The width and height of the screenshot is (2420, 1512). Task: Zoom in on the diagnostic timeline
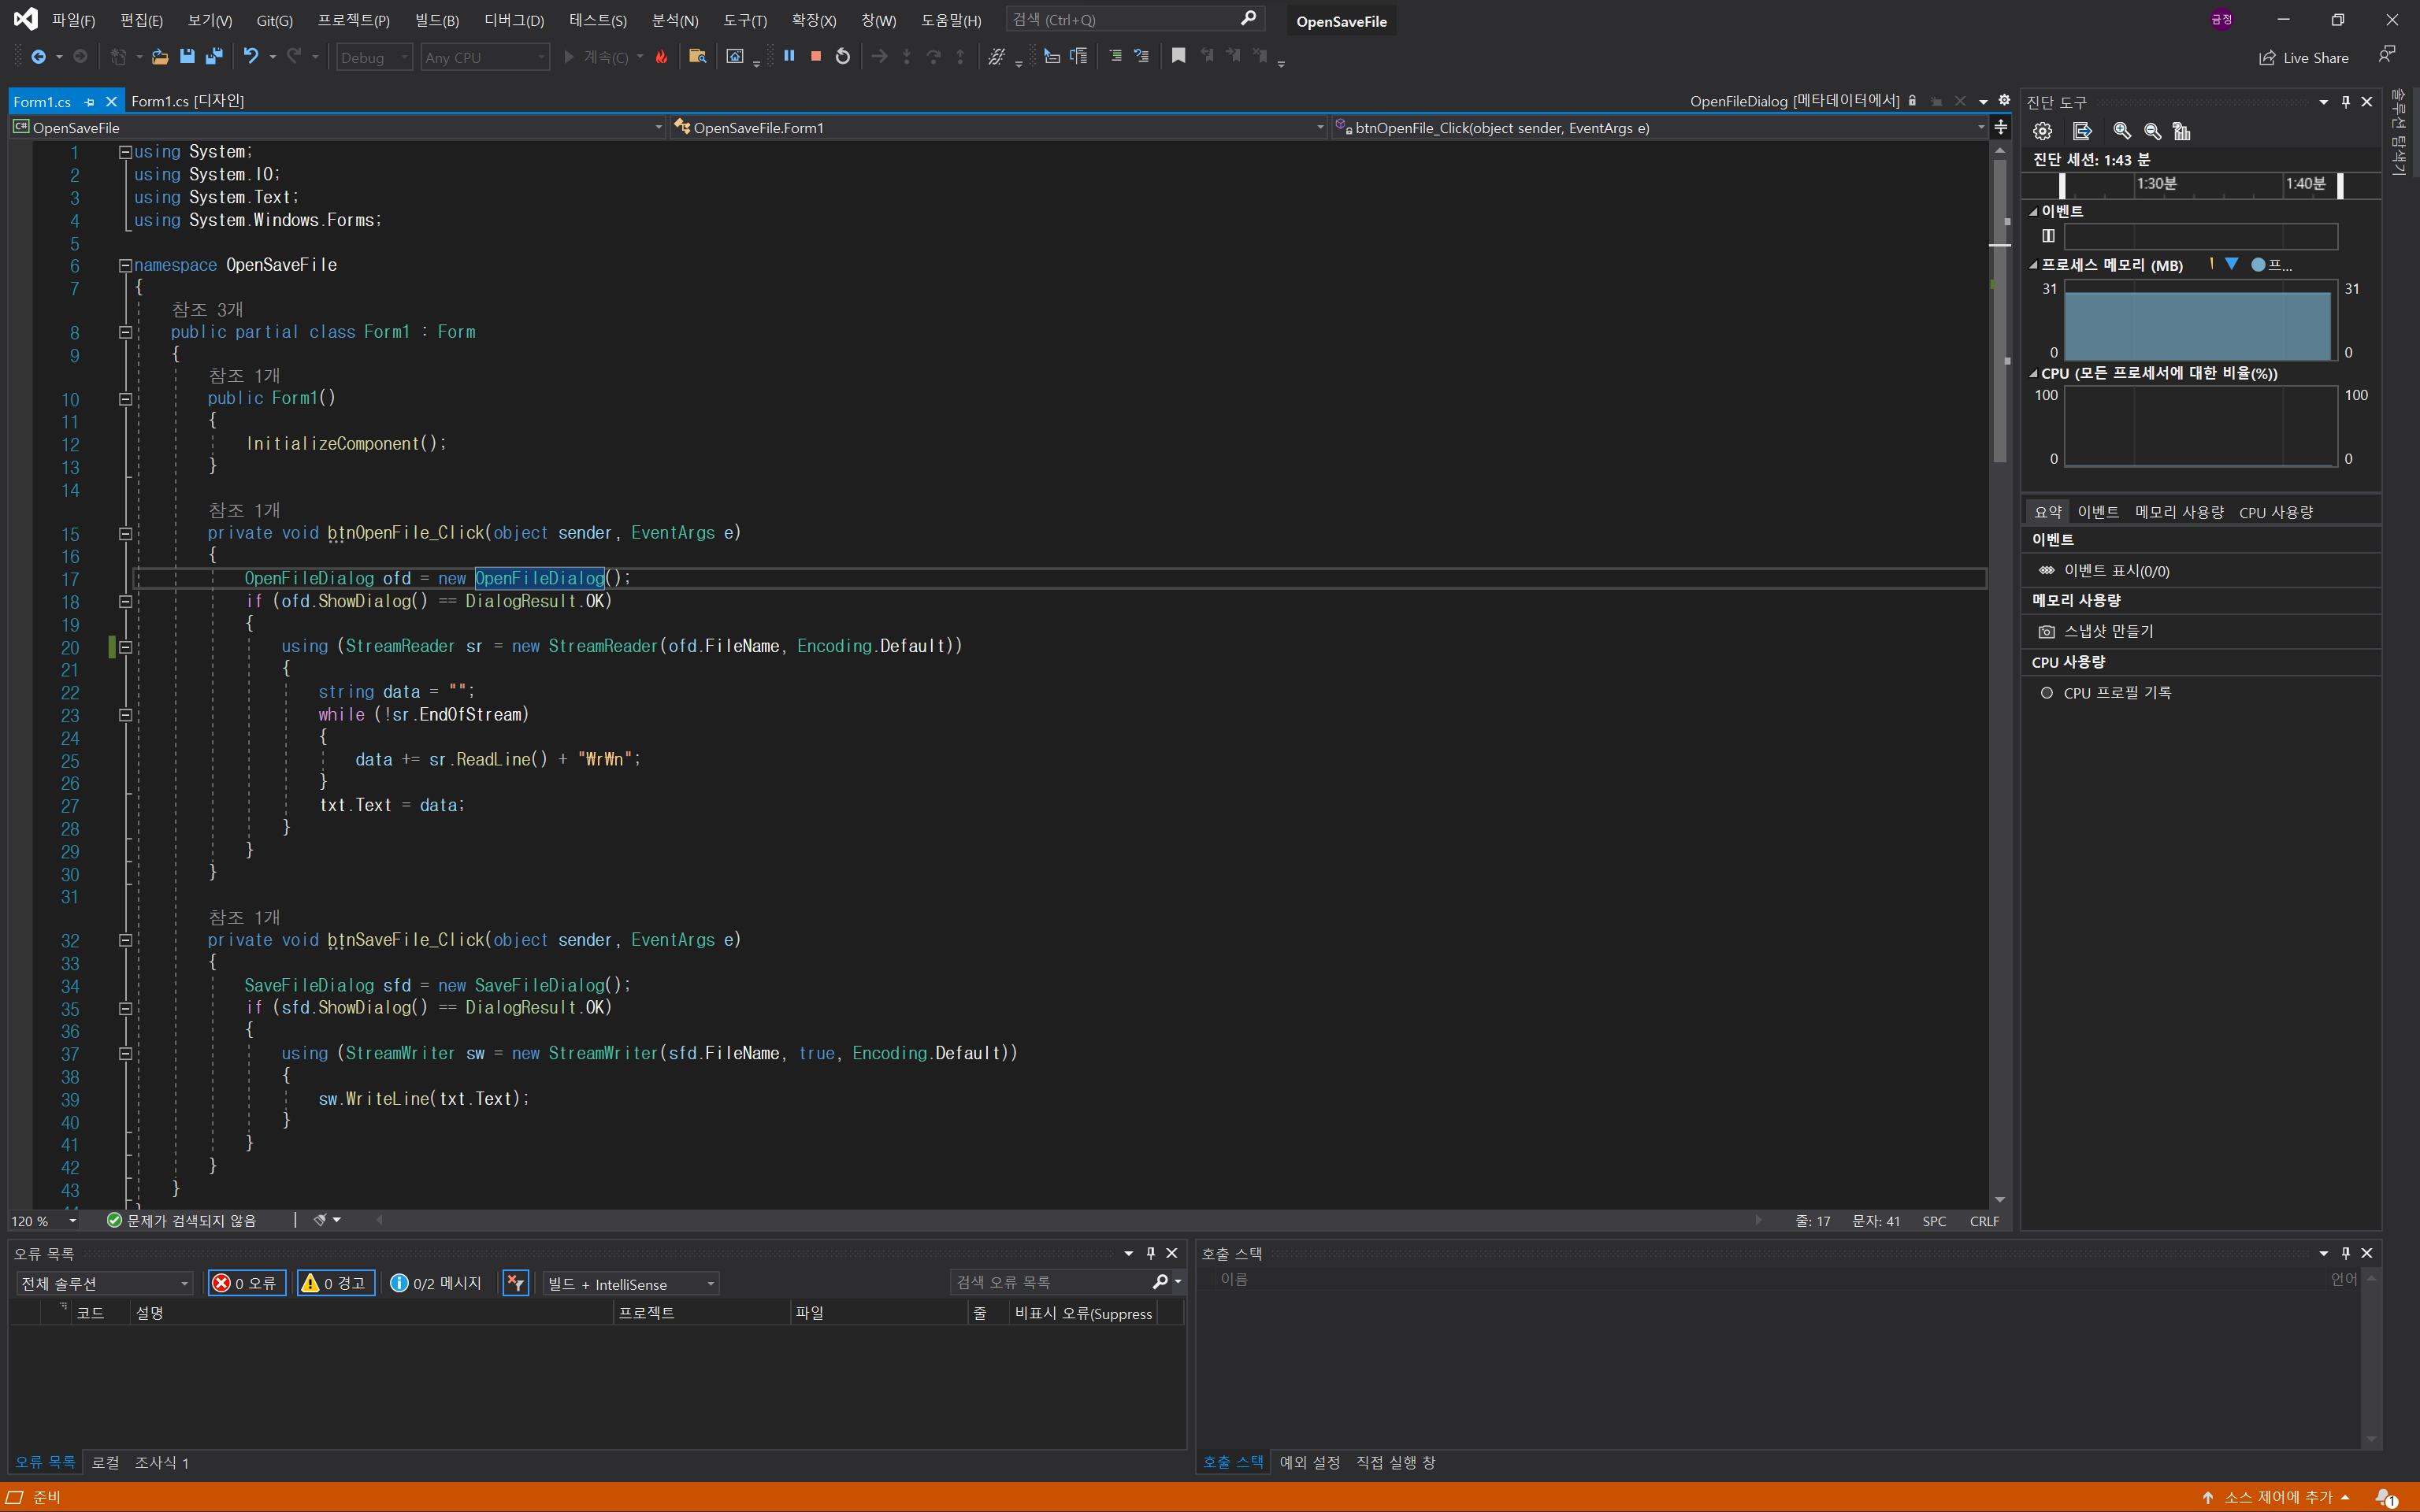pos(2121,131)
